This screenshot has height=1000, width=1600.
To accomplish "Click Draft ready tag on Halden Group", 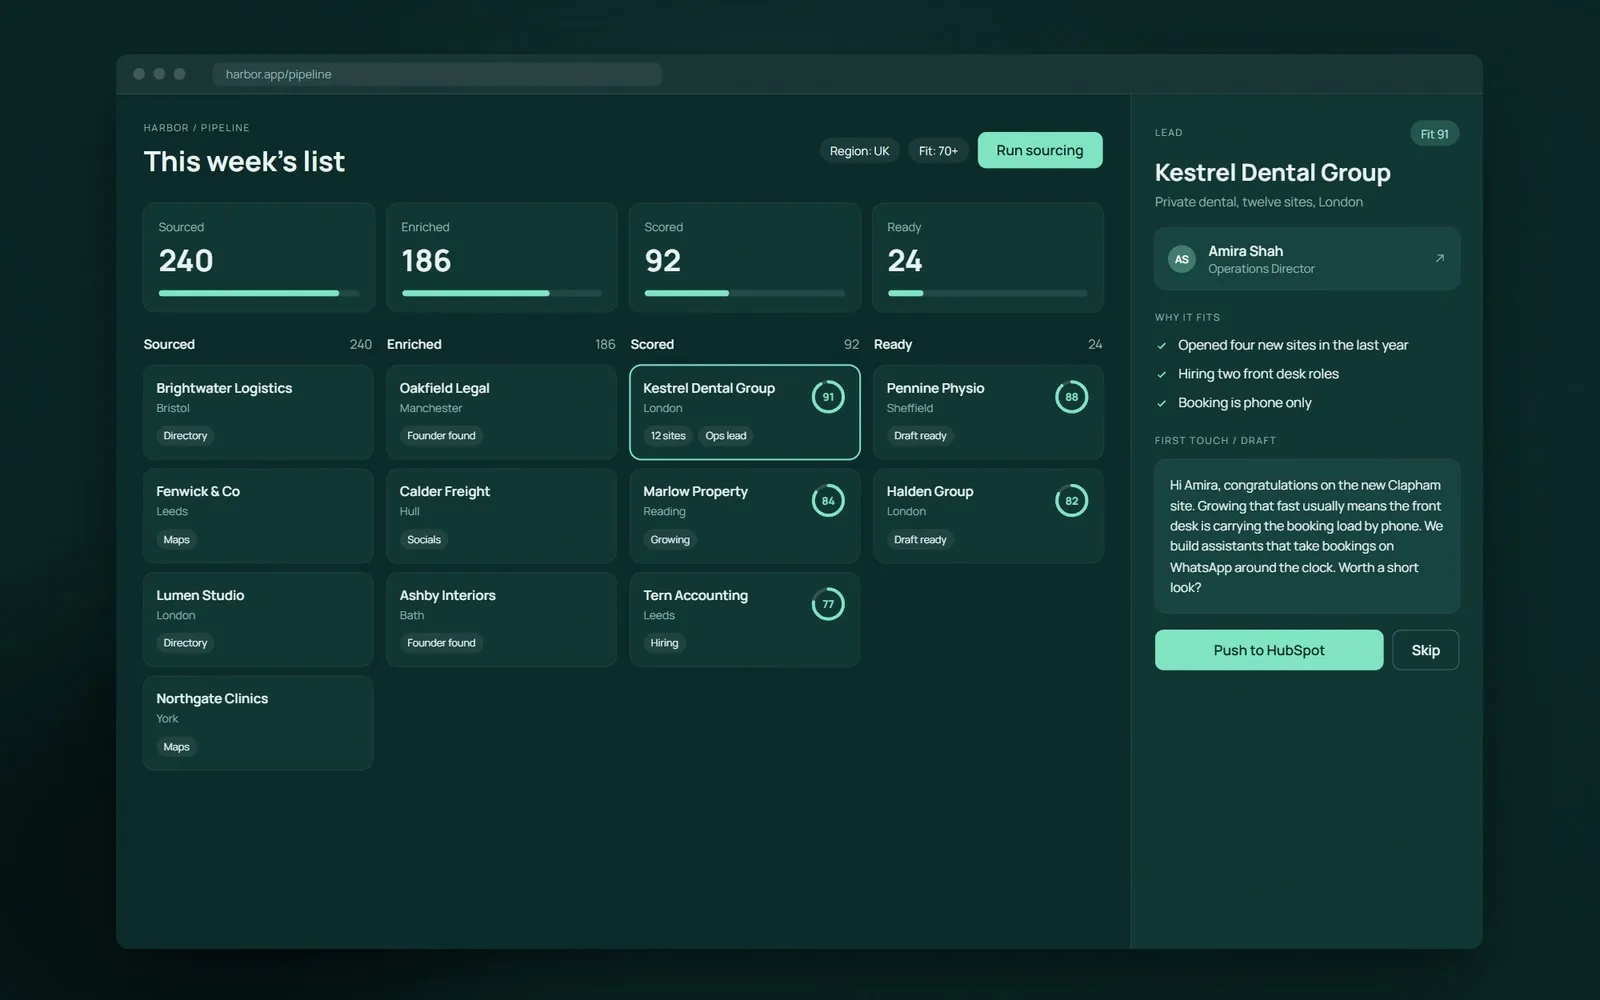I will pos(920,540).
